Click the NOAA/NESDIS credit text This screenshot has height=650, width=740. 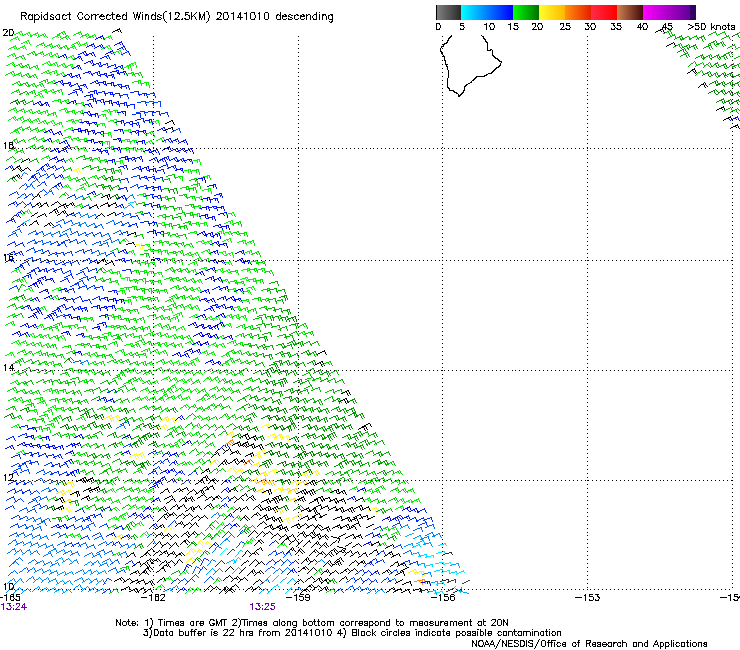[x=589, y=643]
